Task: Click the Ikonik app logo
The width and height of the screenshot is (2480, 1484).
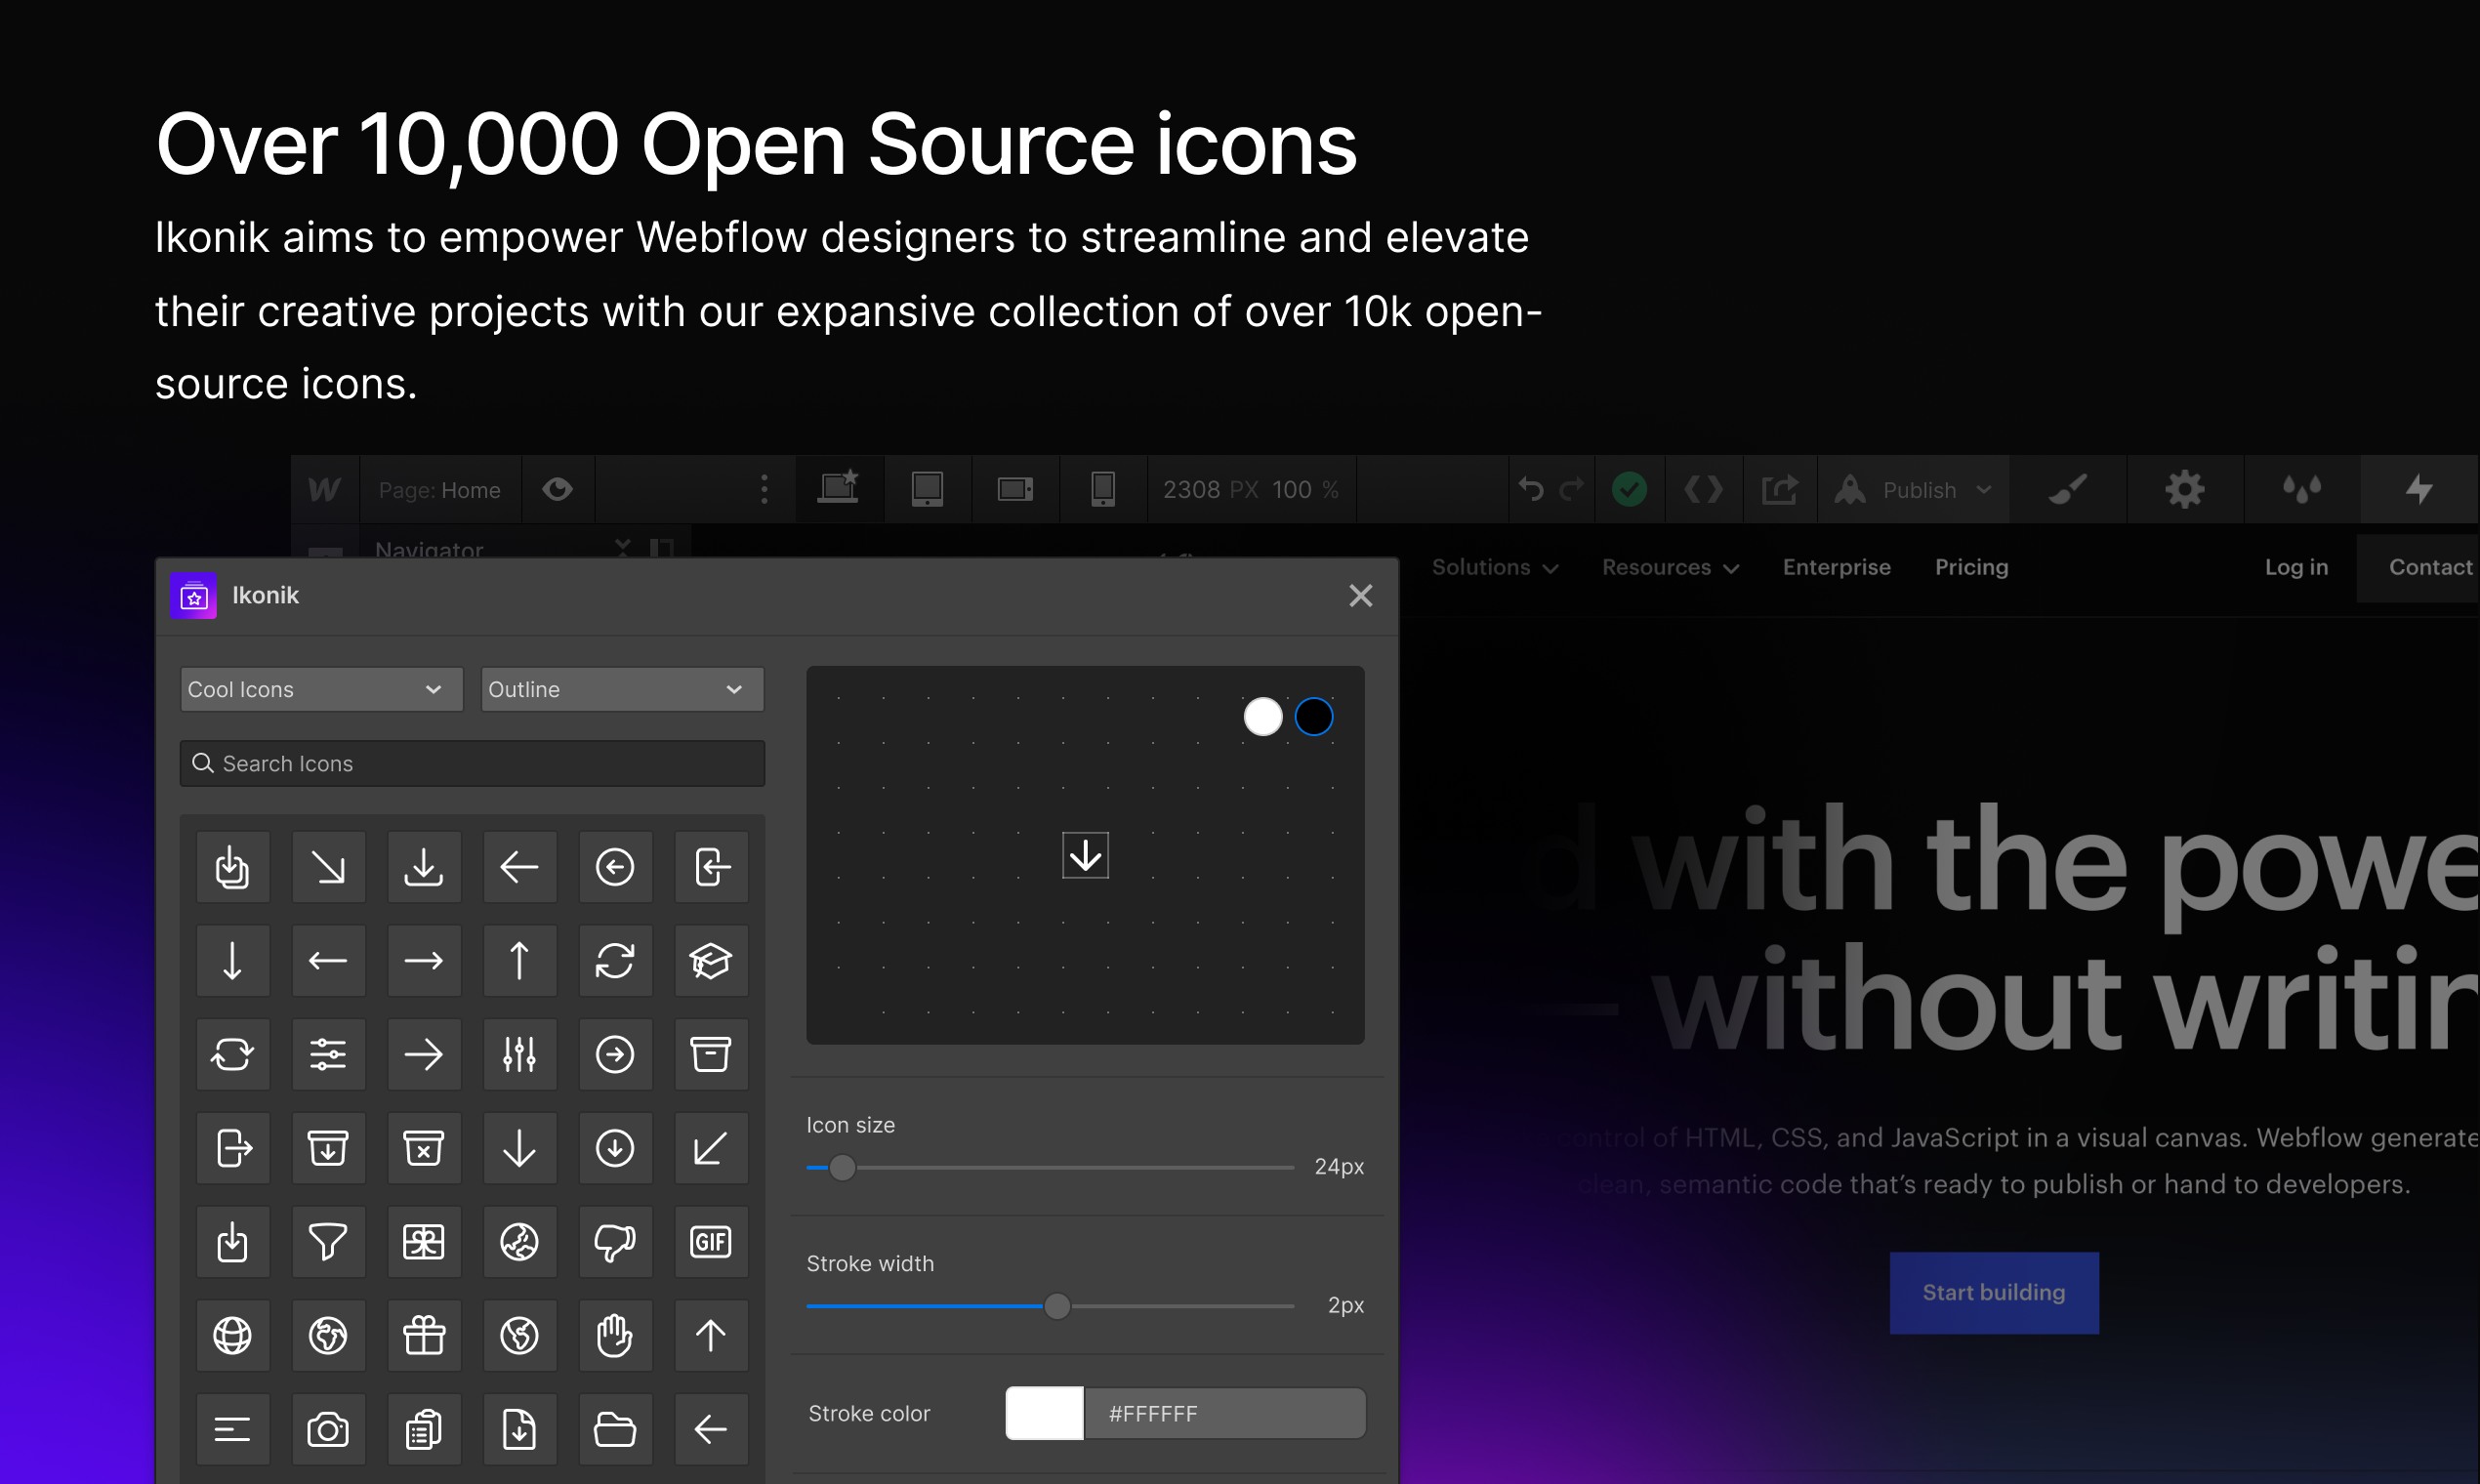Action: (x=193, y=595)
